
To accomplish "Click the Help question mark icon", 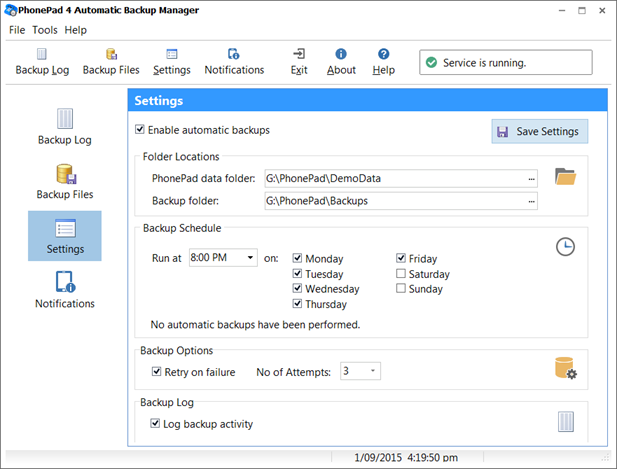I will (x=384, y=54).
